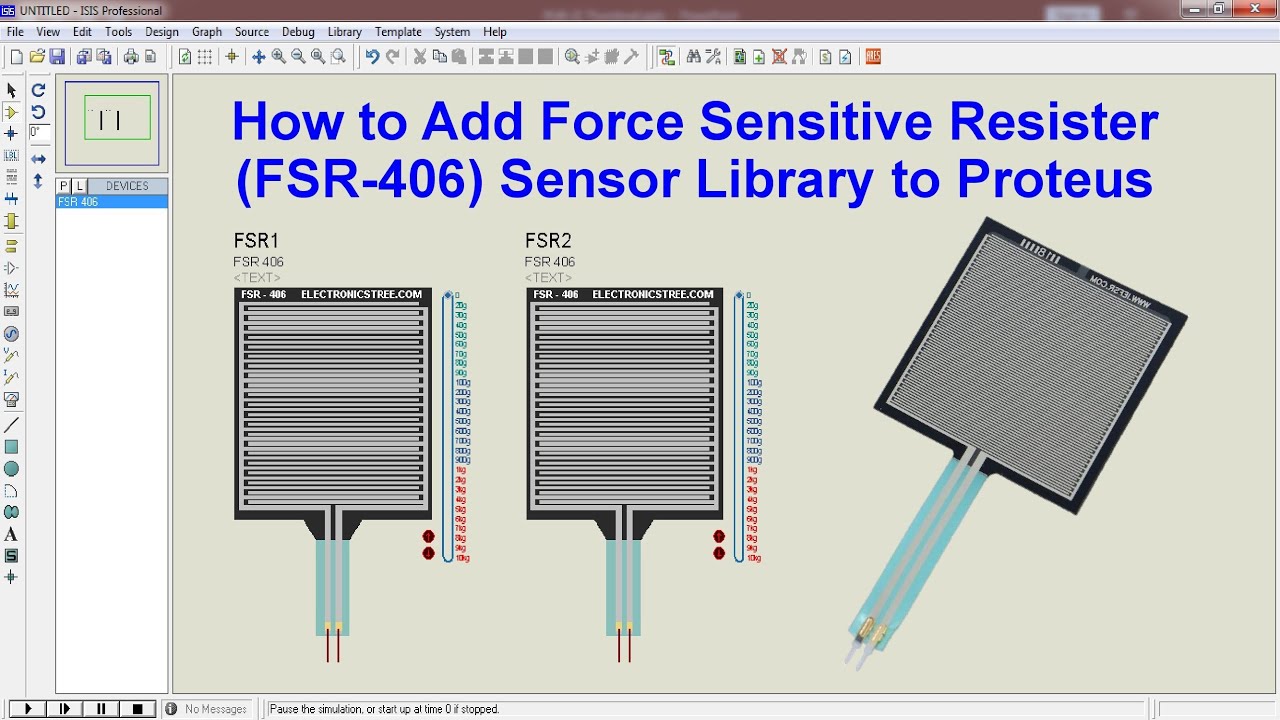Image resolution: width=1280 pixels, height=720 pixels.
Task: Pick parts from libraries icon
Action: pos(572,57)
